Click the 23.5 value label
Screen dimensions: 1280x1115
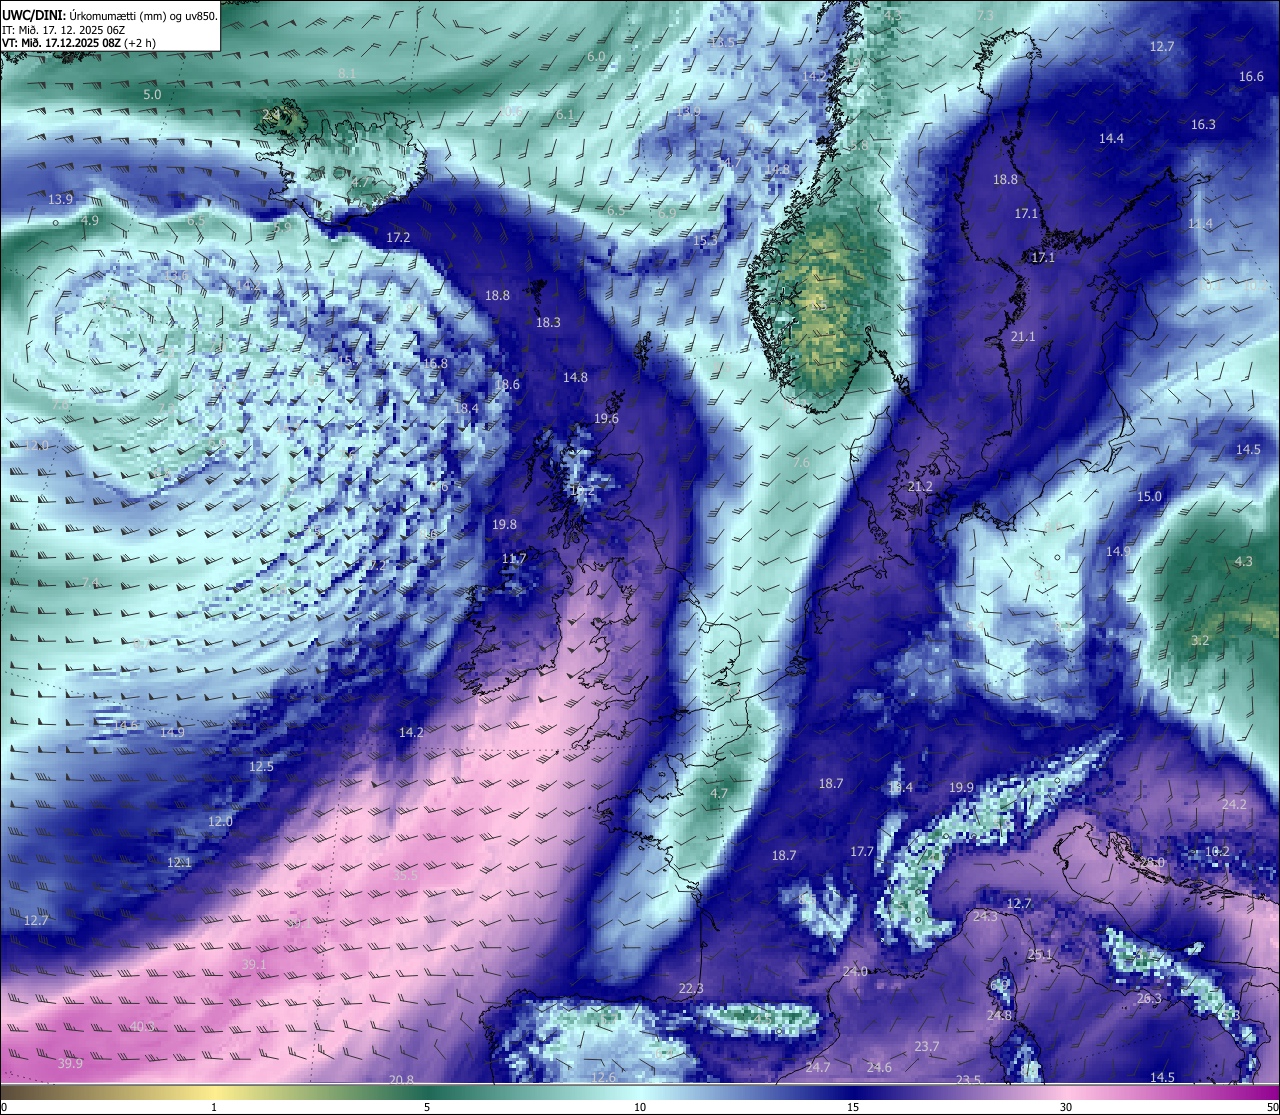point(968,1081)
